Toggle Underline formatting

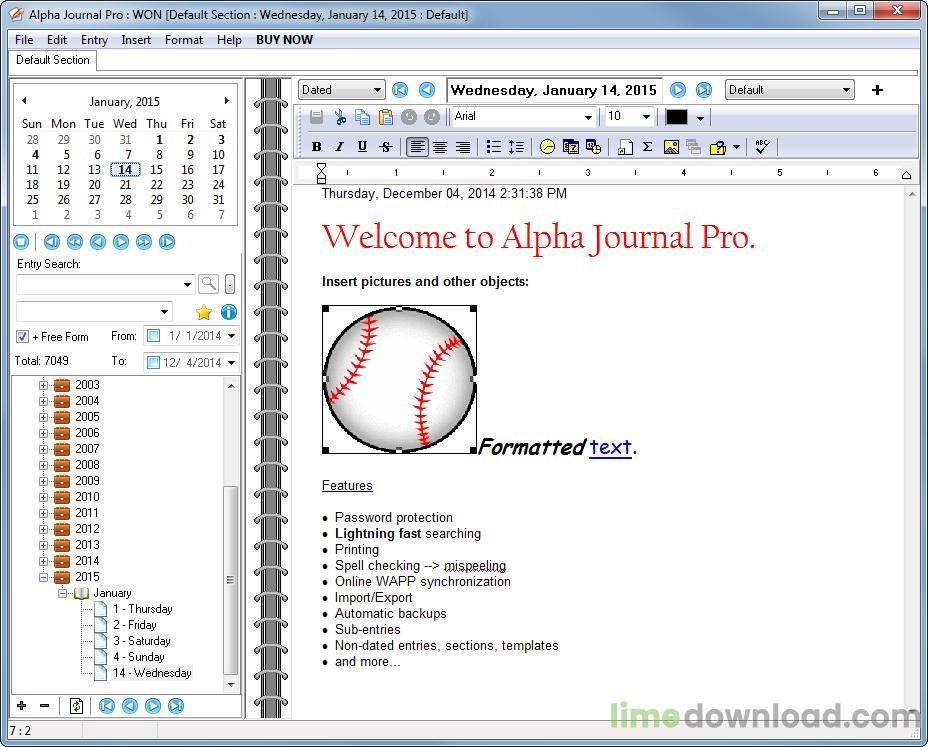coord(362,147)
